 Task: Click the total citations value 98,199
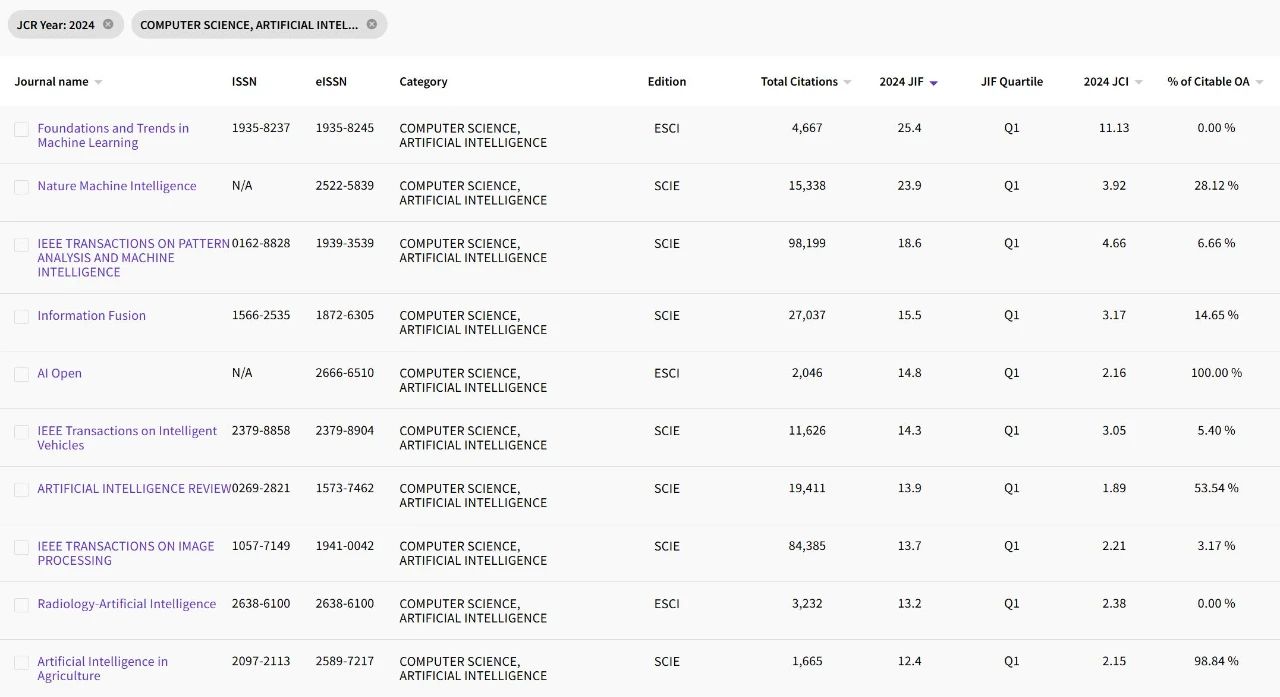pos(807,243)
